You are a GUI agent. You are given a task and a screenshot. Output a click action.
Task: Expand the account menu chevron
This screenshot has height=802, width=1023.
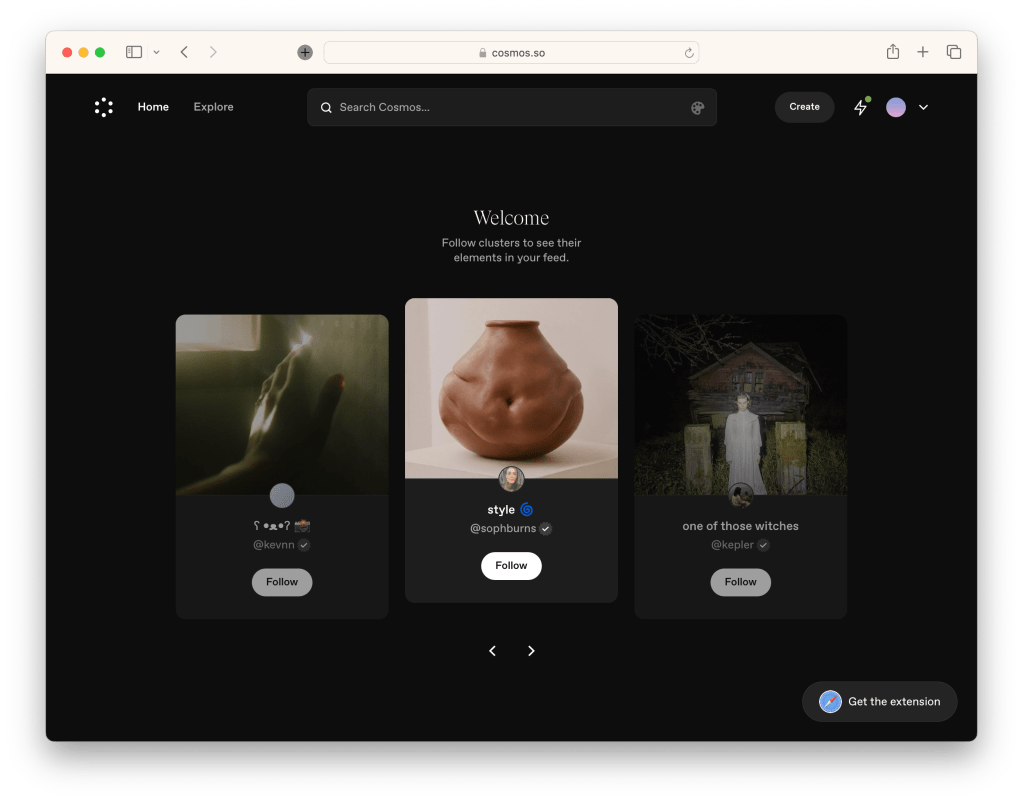pos(923,107)
